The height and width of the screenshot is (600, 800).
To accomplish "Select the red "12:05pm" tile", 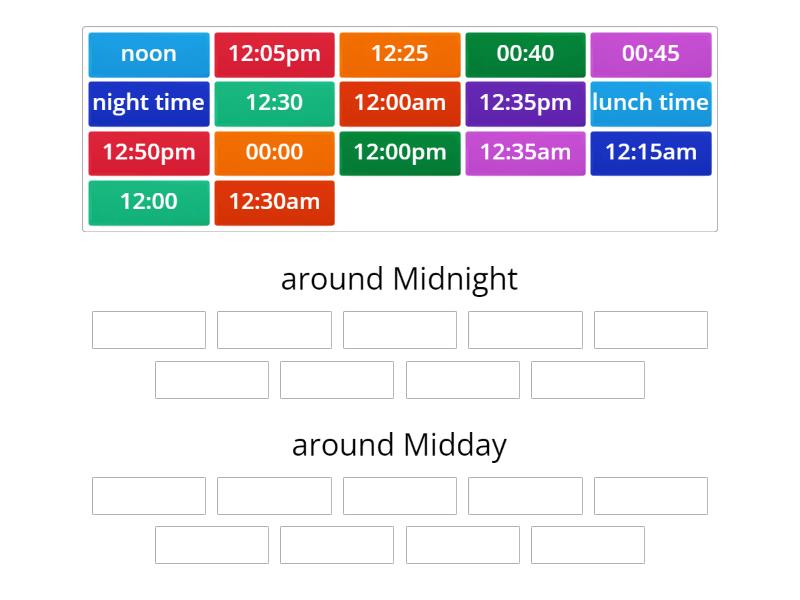I will [x=274, y=54].
